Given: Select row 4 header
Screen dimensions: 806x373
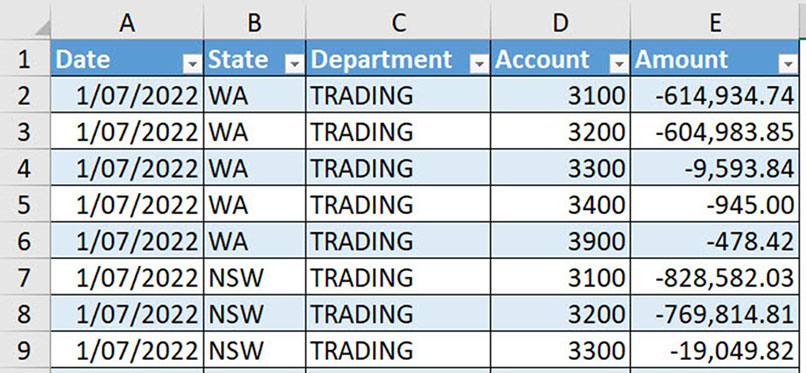Looking at the screenshot, I should (x=25, y=167).
